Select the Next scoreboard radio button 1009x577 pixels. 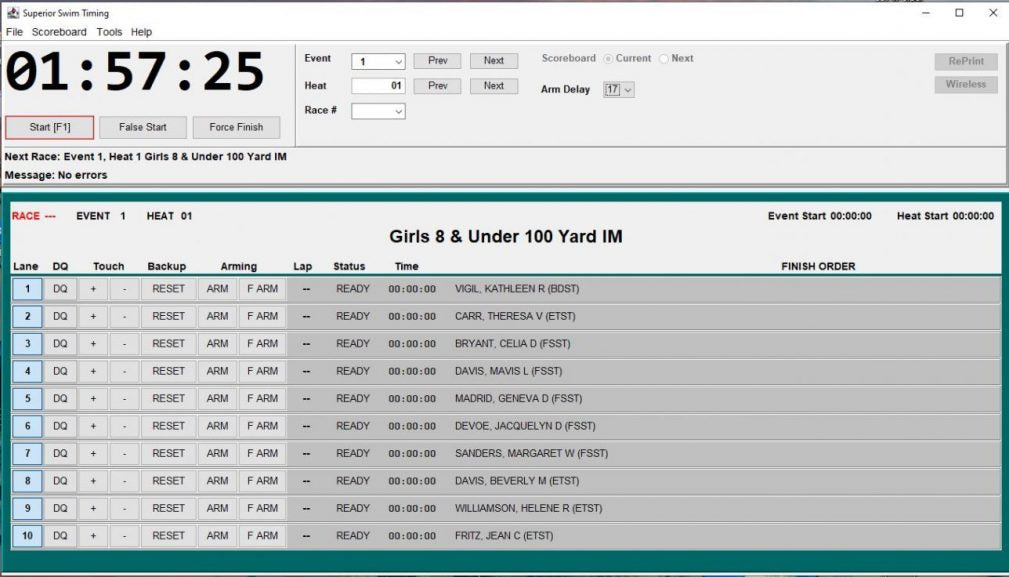[x=664, y=59]
